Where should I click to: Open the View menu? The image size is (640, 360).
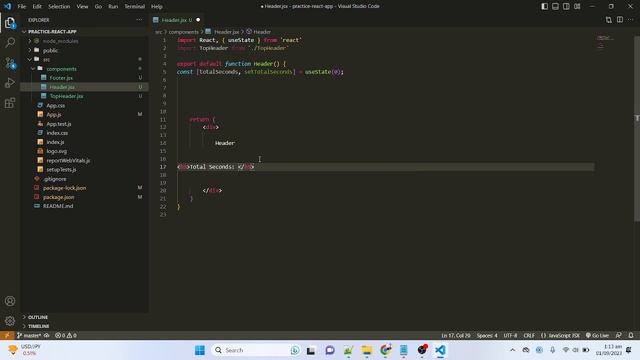82,7
